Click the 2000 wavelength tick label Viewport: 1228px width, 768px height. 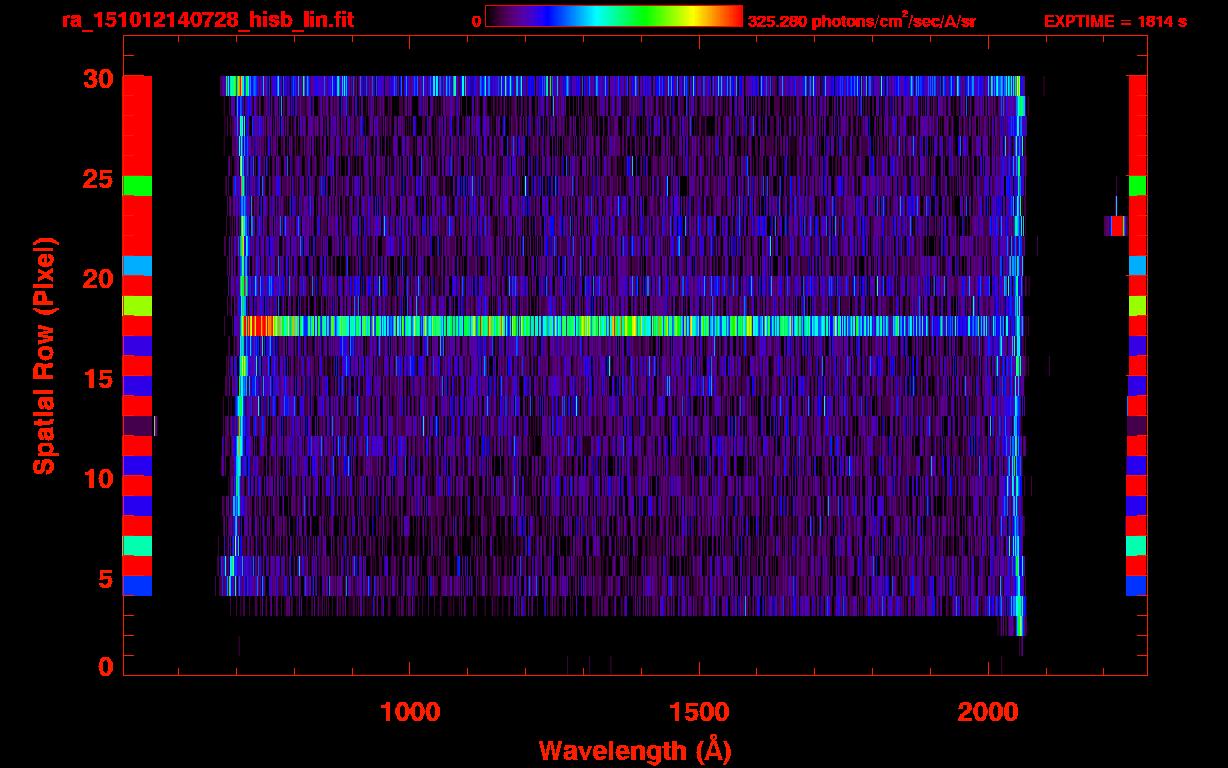989,712
